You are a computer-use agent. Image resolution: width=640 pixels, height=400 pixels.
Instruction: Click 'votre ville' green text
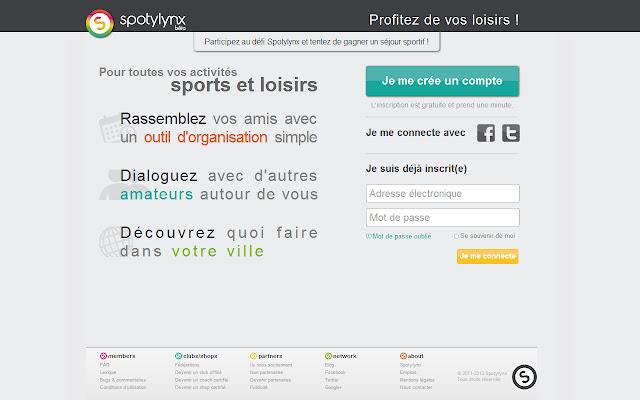click(x=218, y=251)
